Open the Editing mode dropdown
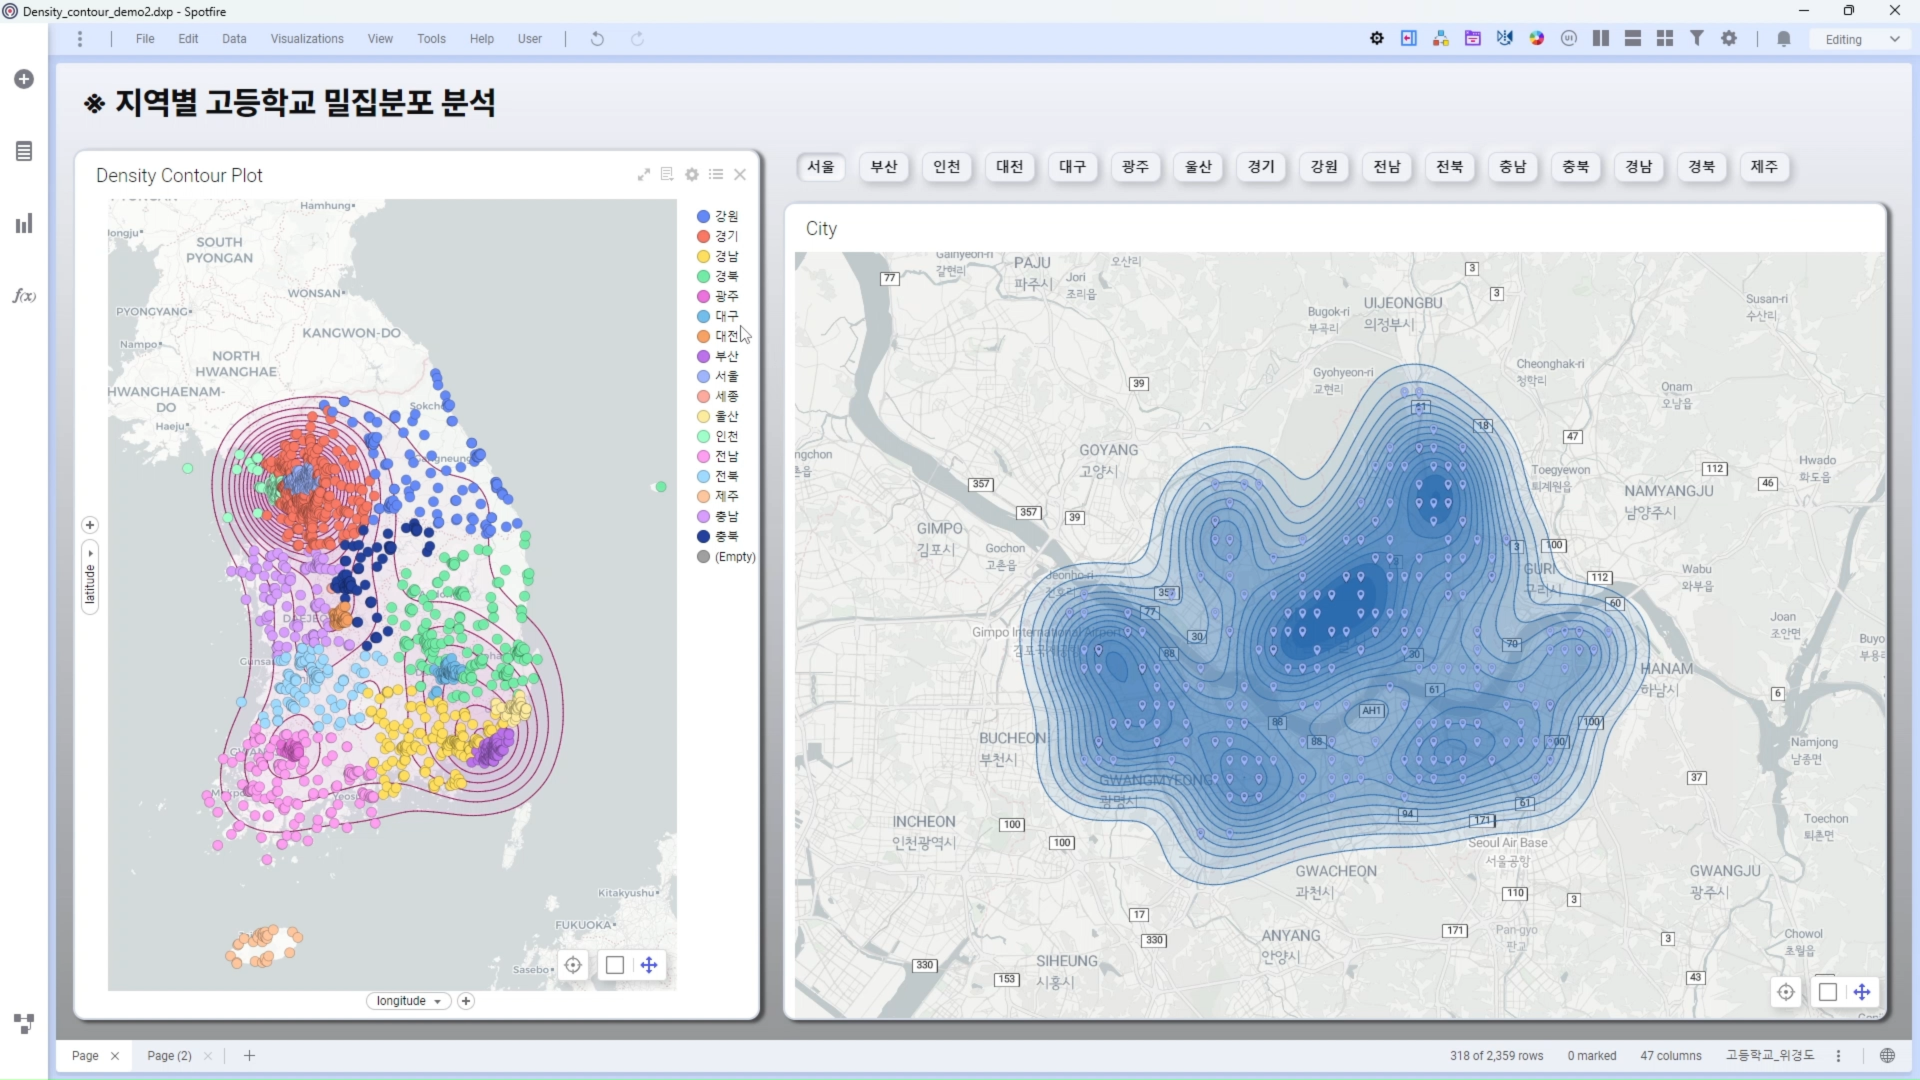 (1862, 40)
